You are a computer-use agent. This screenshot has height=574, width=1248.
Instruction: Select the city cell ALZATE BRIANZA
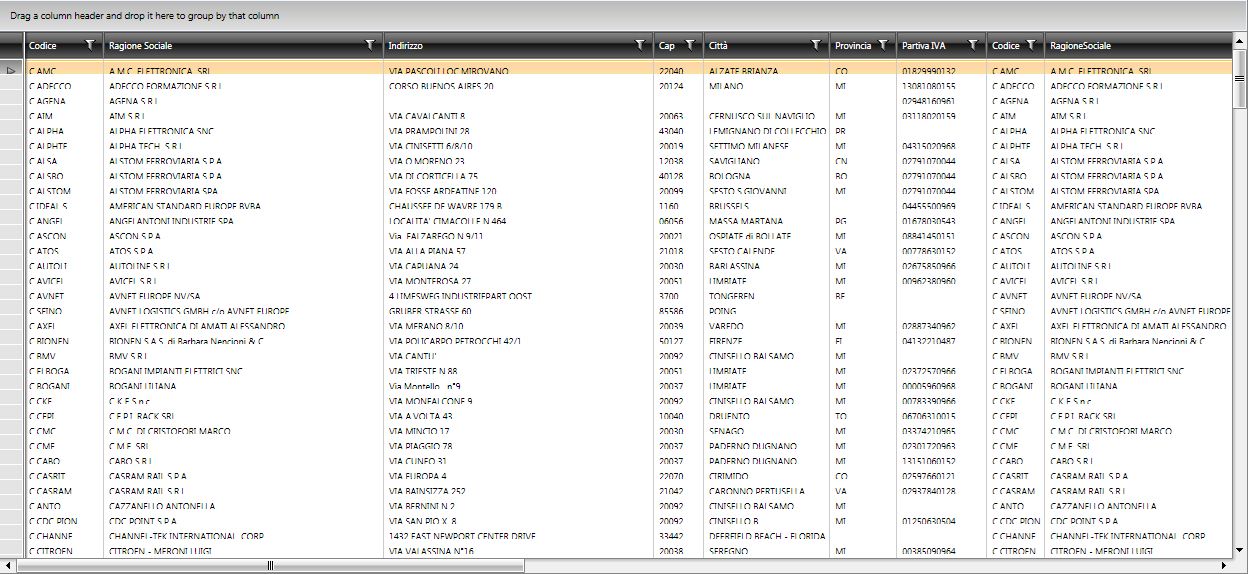point(767,71)
